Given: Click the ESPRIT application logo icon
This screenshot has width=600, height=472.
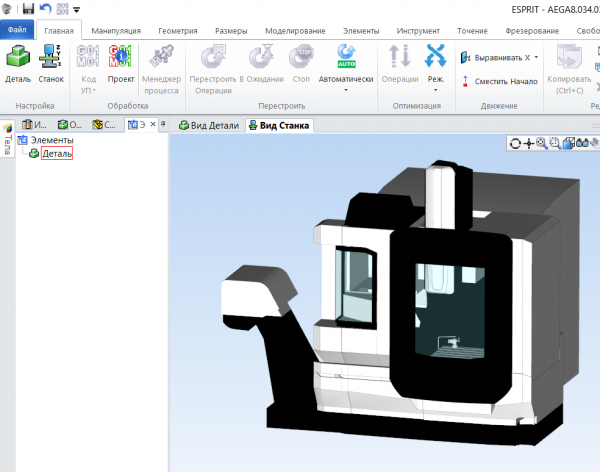Looking at the screenshot, I should [x=7, y=8].
